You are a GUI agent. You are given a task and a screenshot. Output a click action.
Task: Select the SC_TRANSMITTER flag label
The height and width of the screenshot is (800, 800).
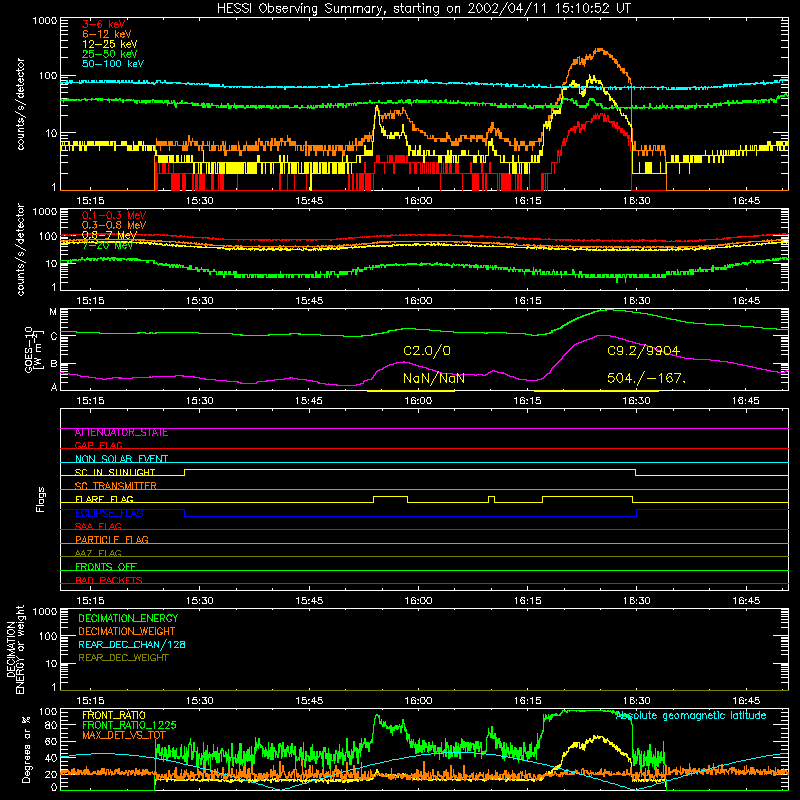116,486
